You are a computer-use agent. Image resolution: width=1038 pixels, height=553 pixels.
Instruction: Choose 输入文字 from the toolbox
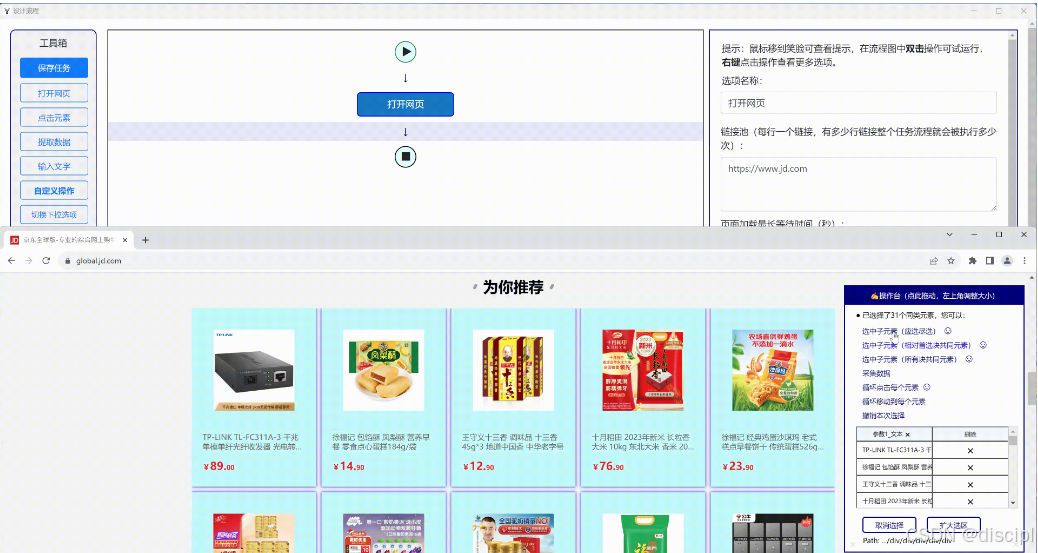point(54,166)
